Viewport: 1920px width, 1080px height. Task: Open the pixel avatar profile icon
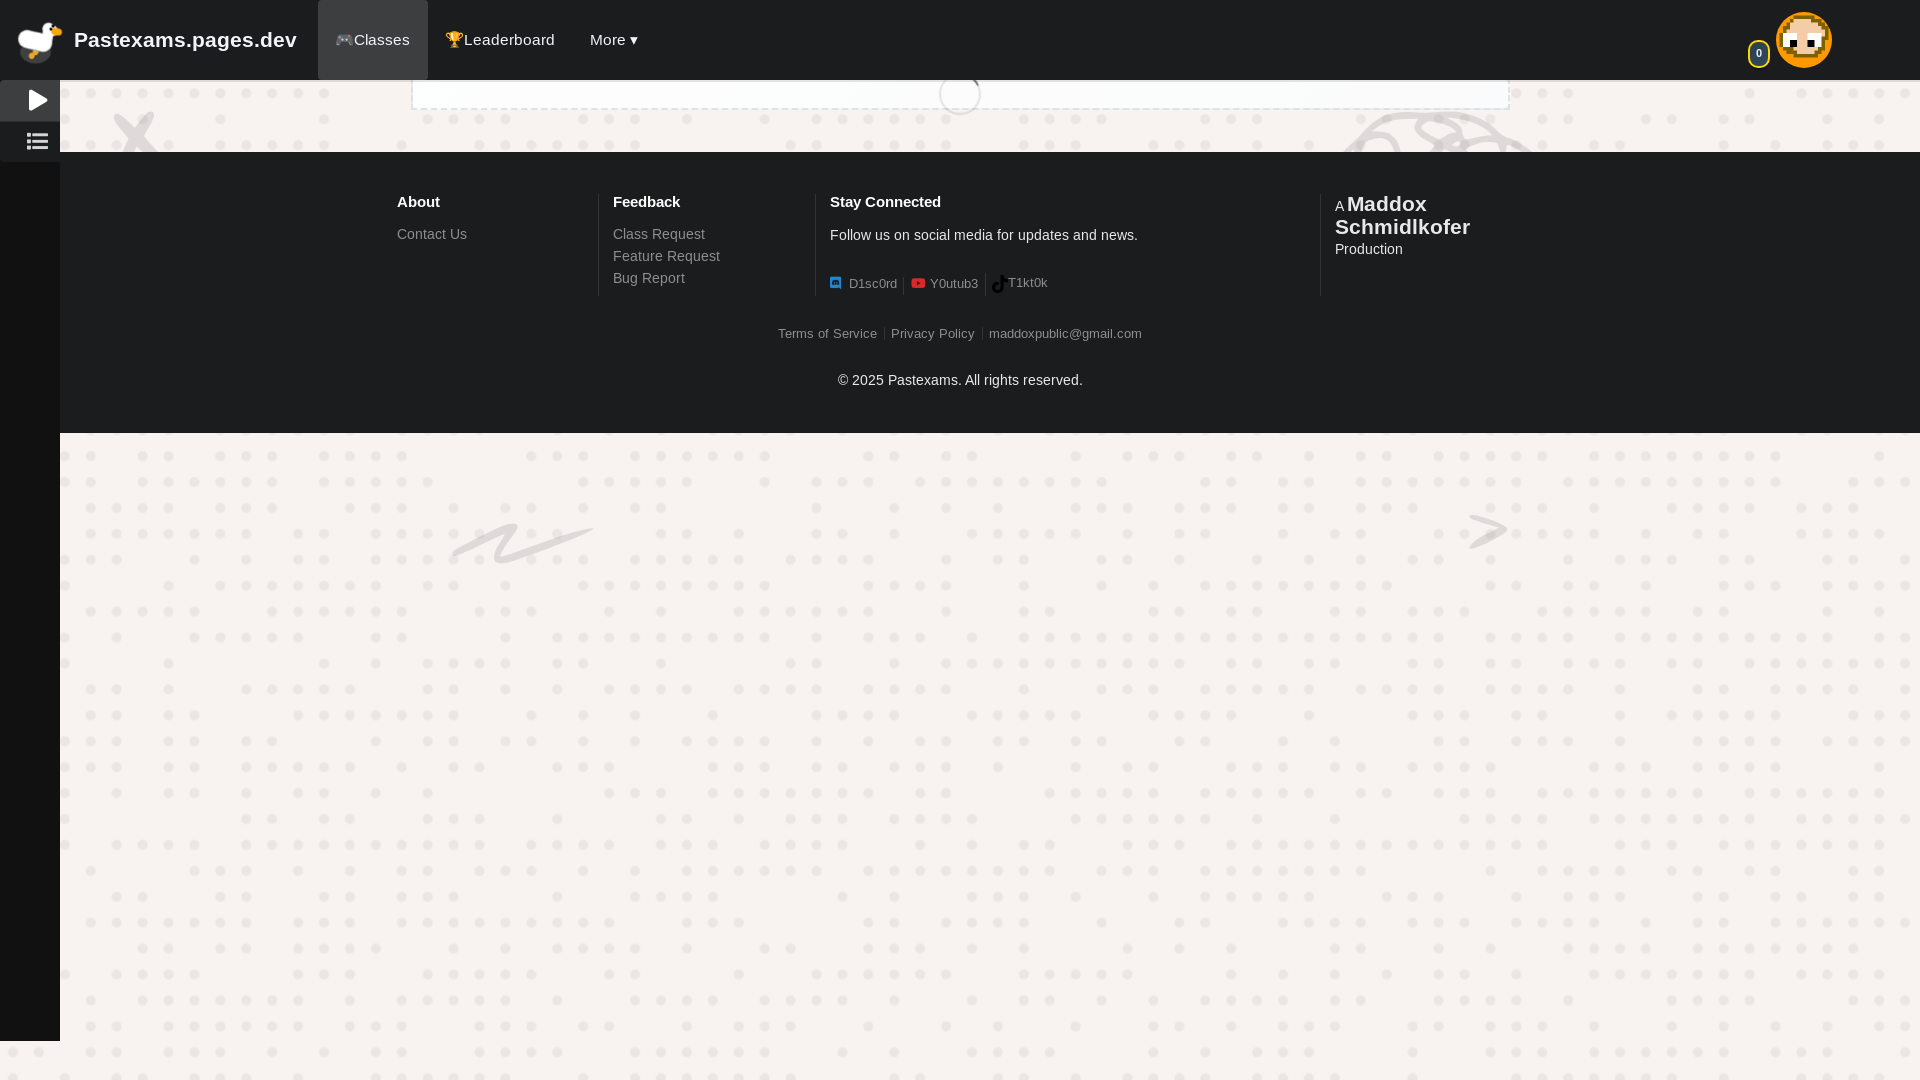tap(1803, 40)
